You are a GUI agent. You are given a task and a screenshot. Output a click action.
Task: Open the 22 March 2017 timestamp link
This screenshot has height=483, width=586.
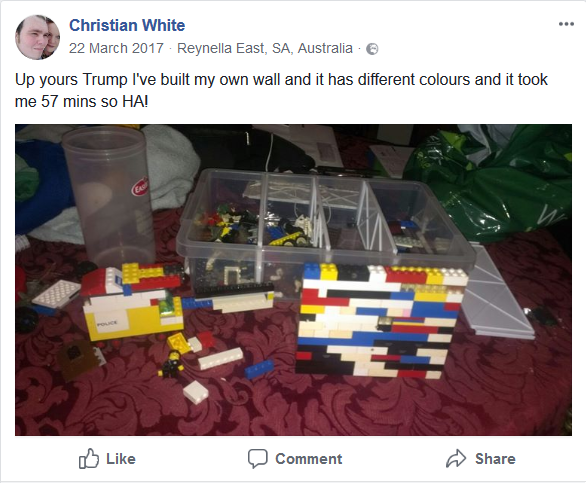coord(116,48)
